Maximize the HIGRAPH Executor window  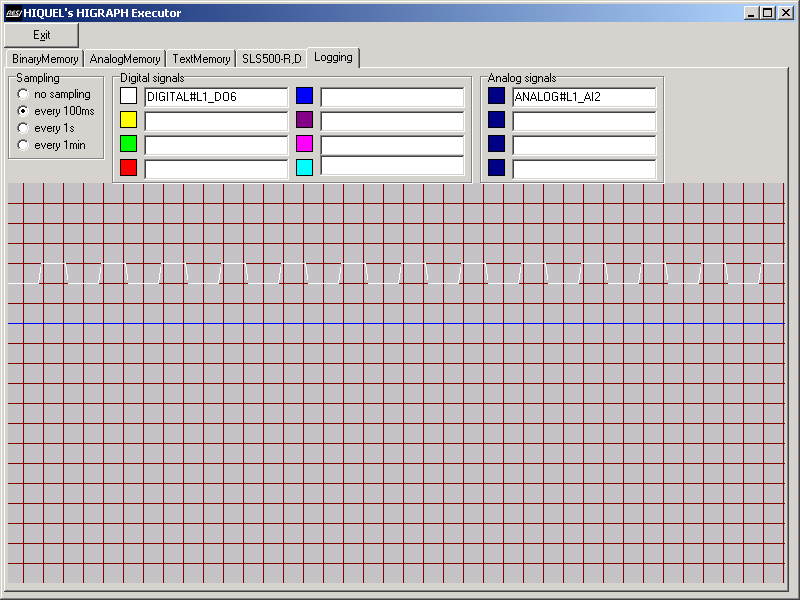[767, 13]
